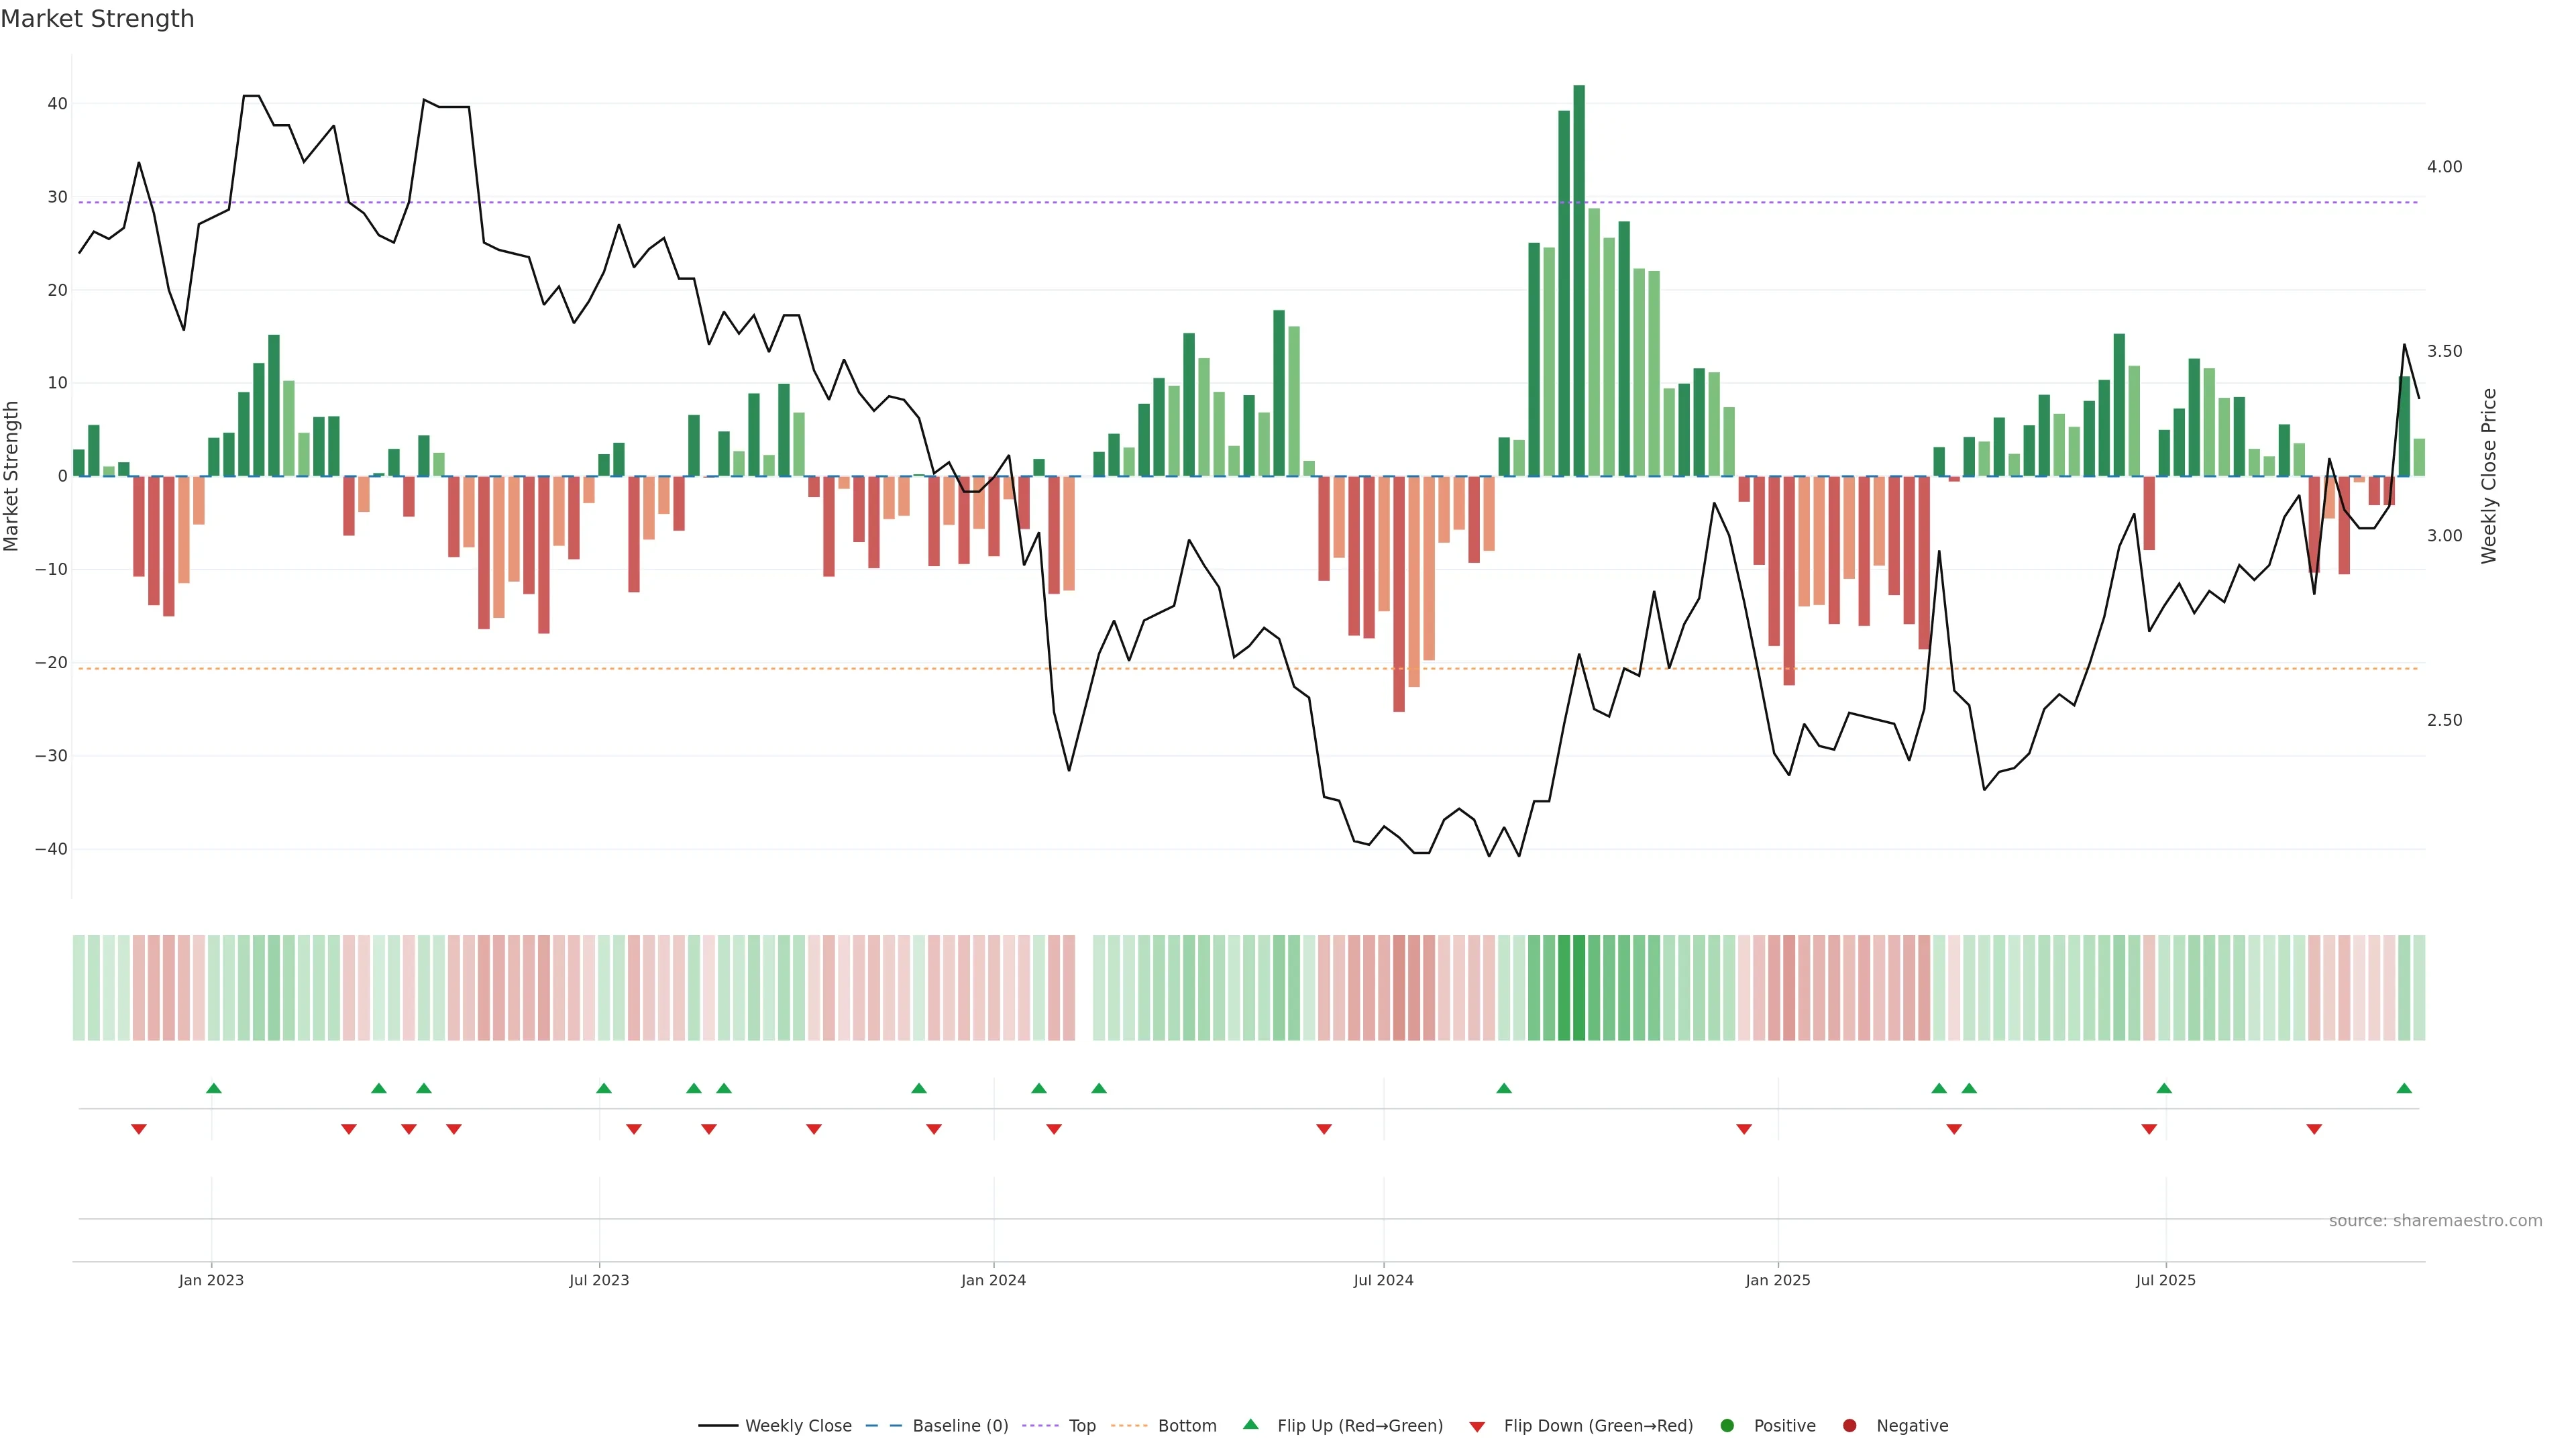The image size is (2576, 1449).
Task: Click the dark red Negative circle legend icon
Action: click(x=1849, y=1426)
